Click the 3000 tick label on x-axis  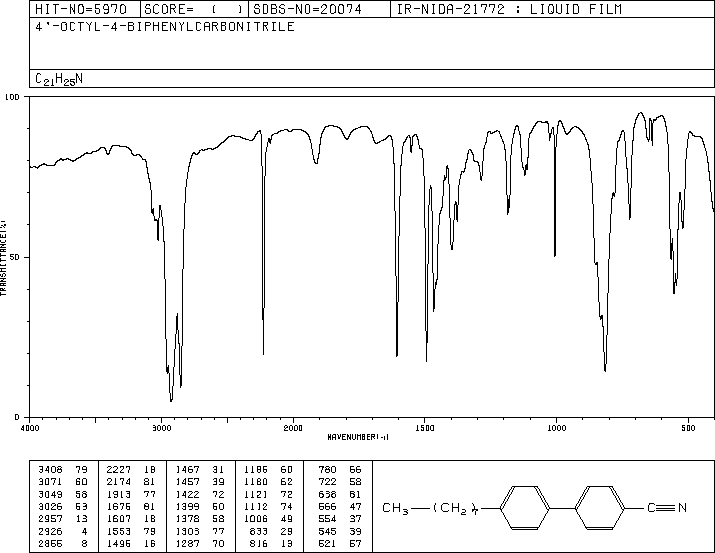click(x=161, y=428)
